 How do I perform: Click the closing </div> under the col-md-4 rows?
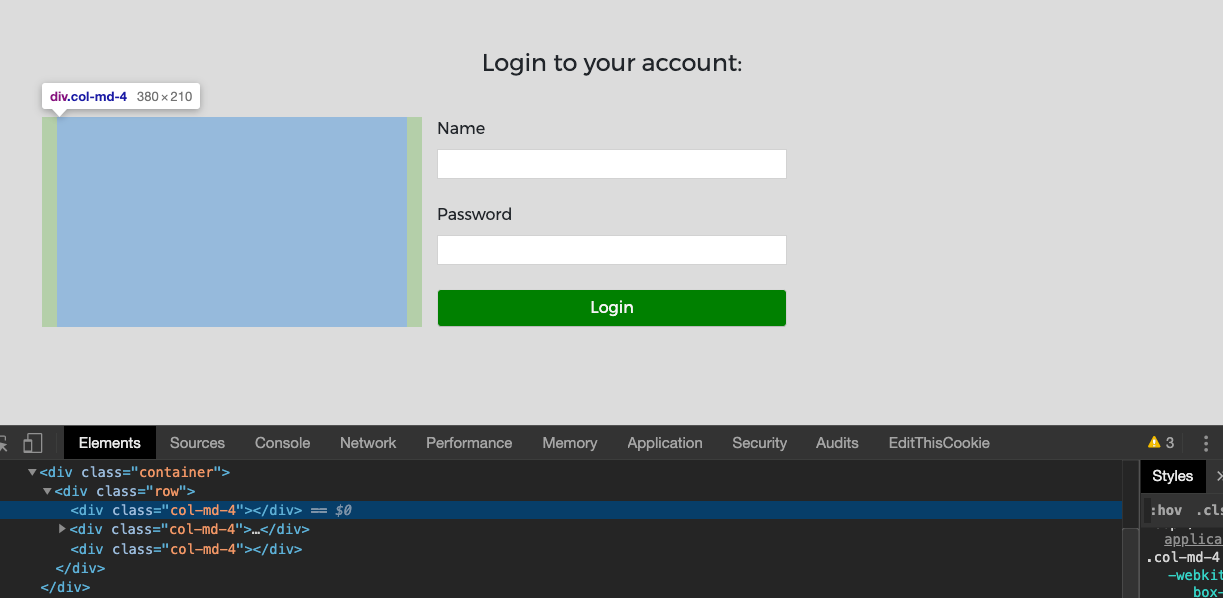tap(80, 568)
